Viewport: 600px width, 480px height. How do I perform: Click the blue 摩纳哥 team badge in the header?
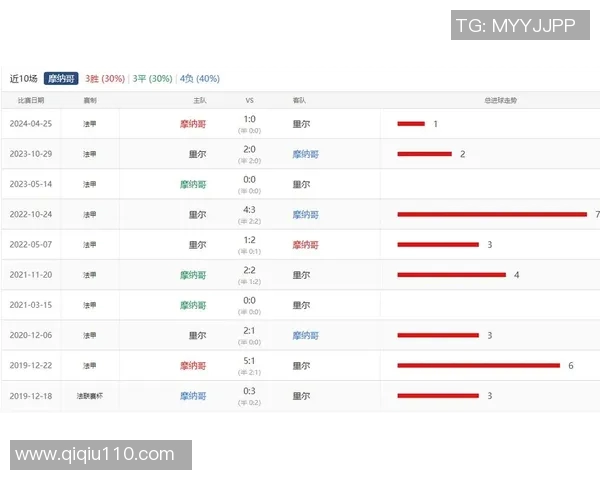61,78
